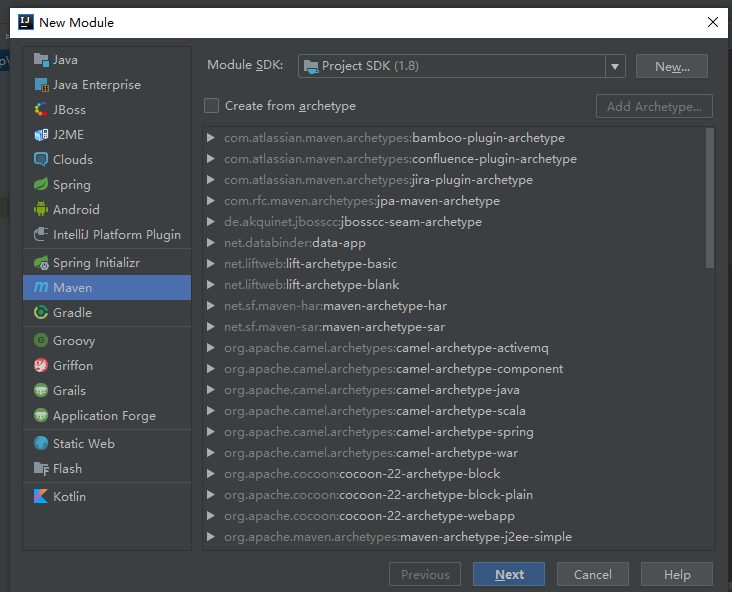Image resolution: width=732 pixels, height=592 pixels.
Task: Click the Maven m icon
Action: [x=41, y=288]
